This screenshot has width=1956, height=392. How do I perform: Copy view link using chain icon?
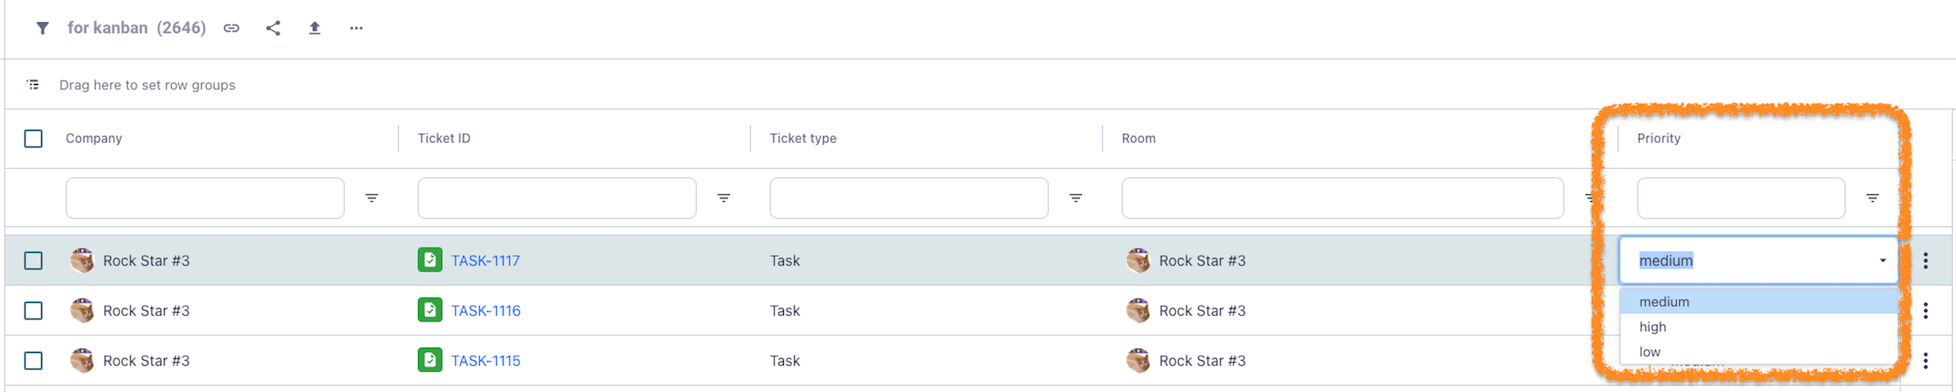click(x=231, y=28)
